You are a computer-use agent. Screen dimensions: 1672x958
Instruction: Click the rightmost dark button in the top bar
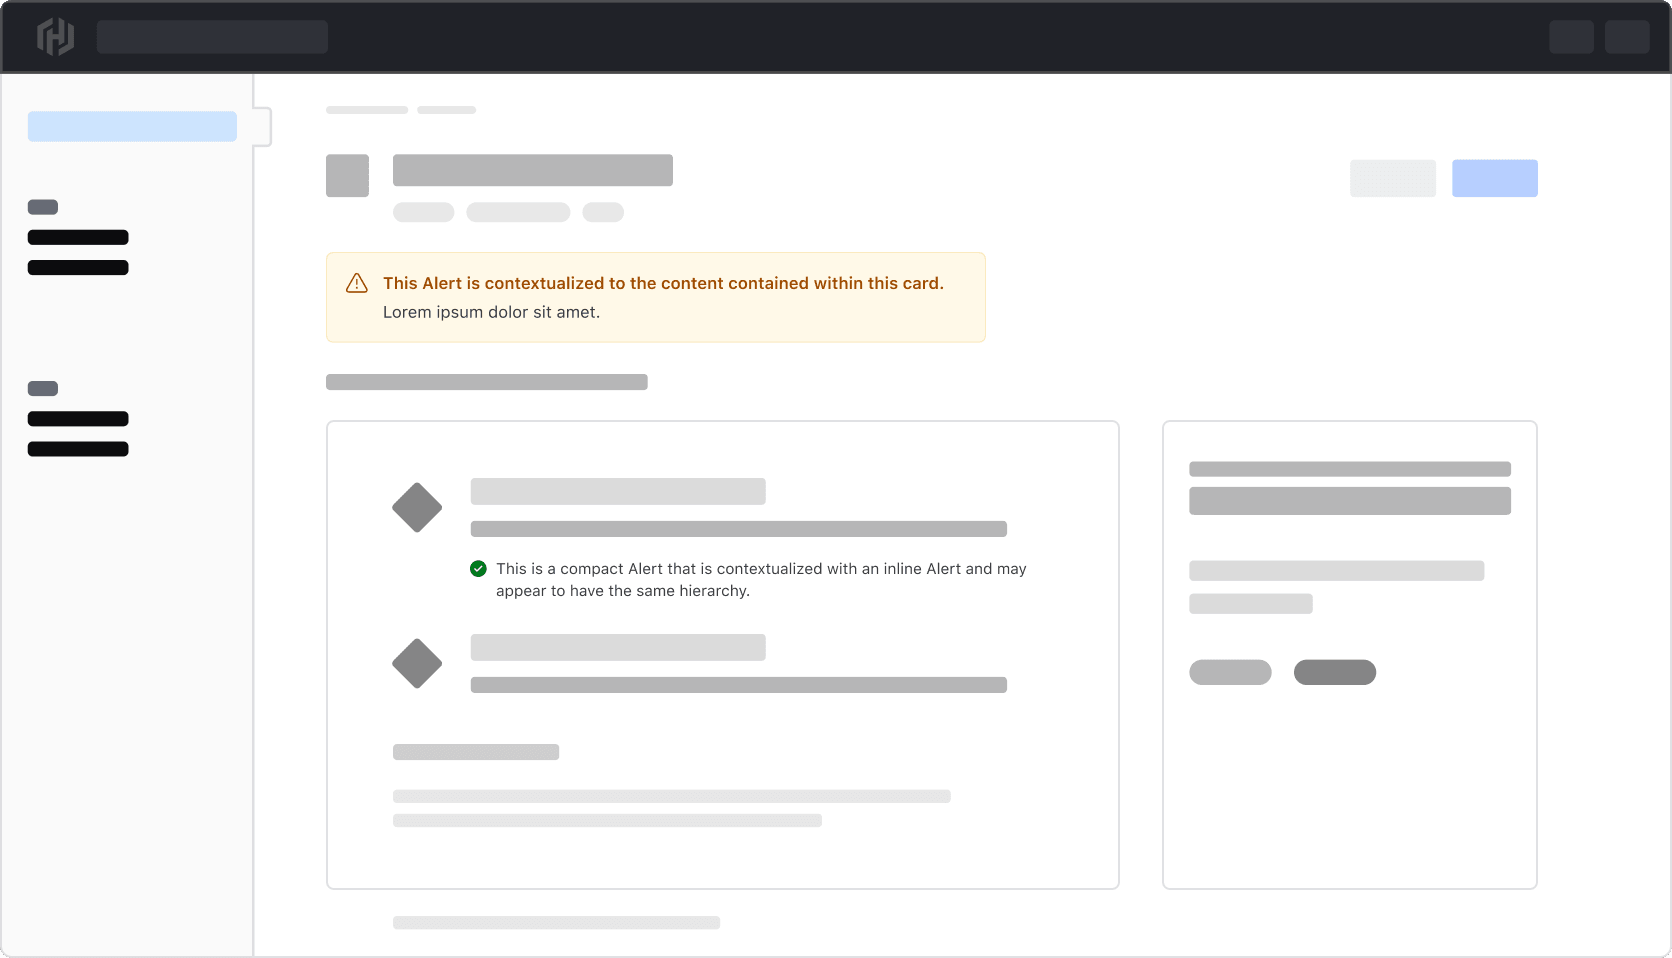(x=1626, y=37)
